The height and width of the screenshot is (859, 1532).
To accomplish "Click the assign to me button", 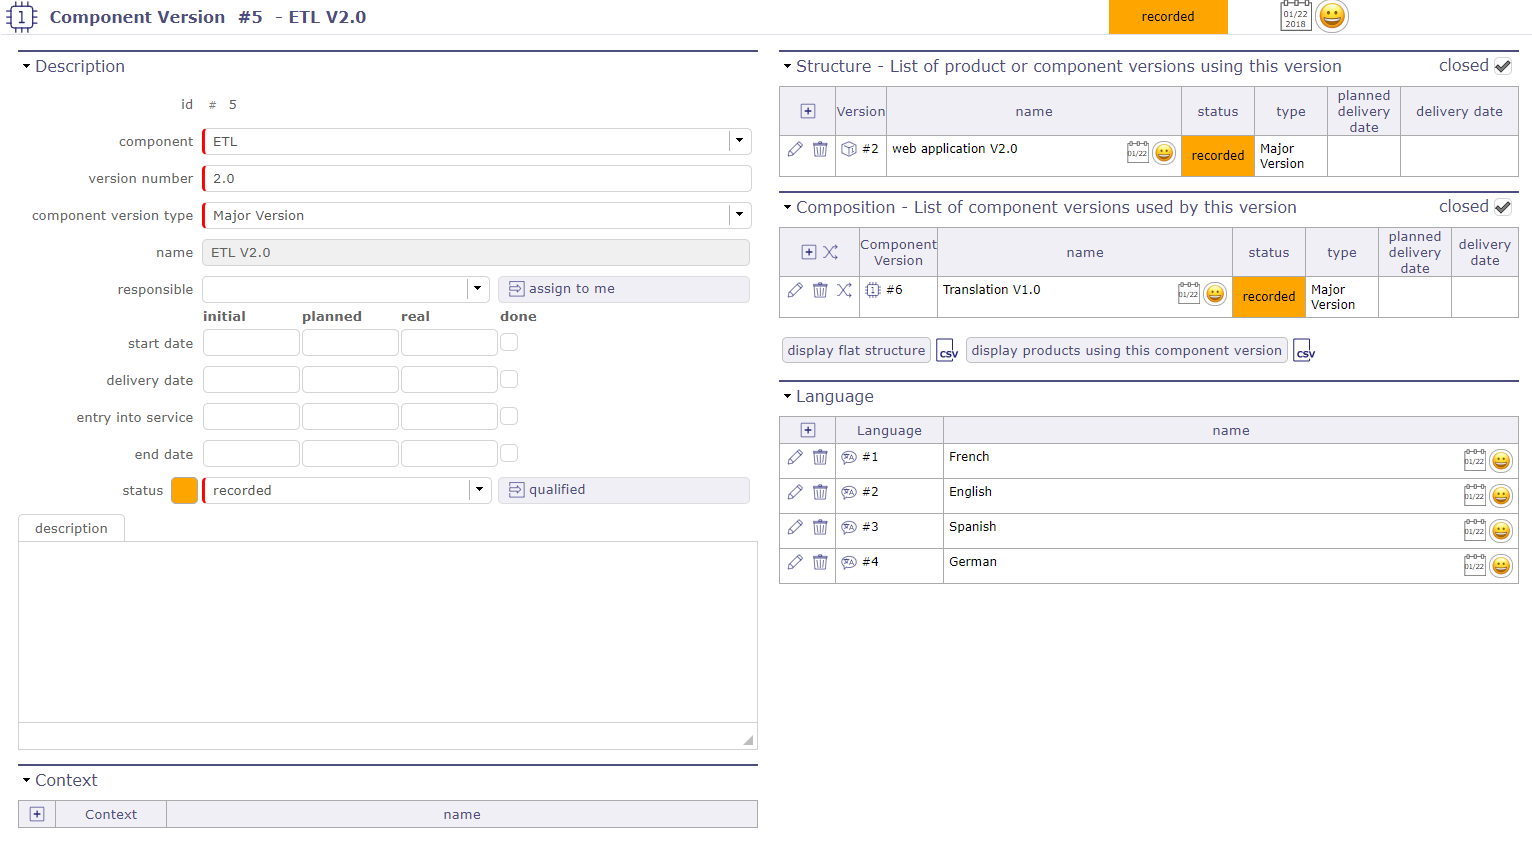I will tap(624, 289).
